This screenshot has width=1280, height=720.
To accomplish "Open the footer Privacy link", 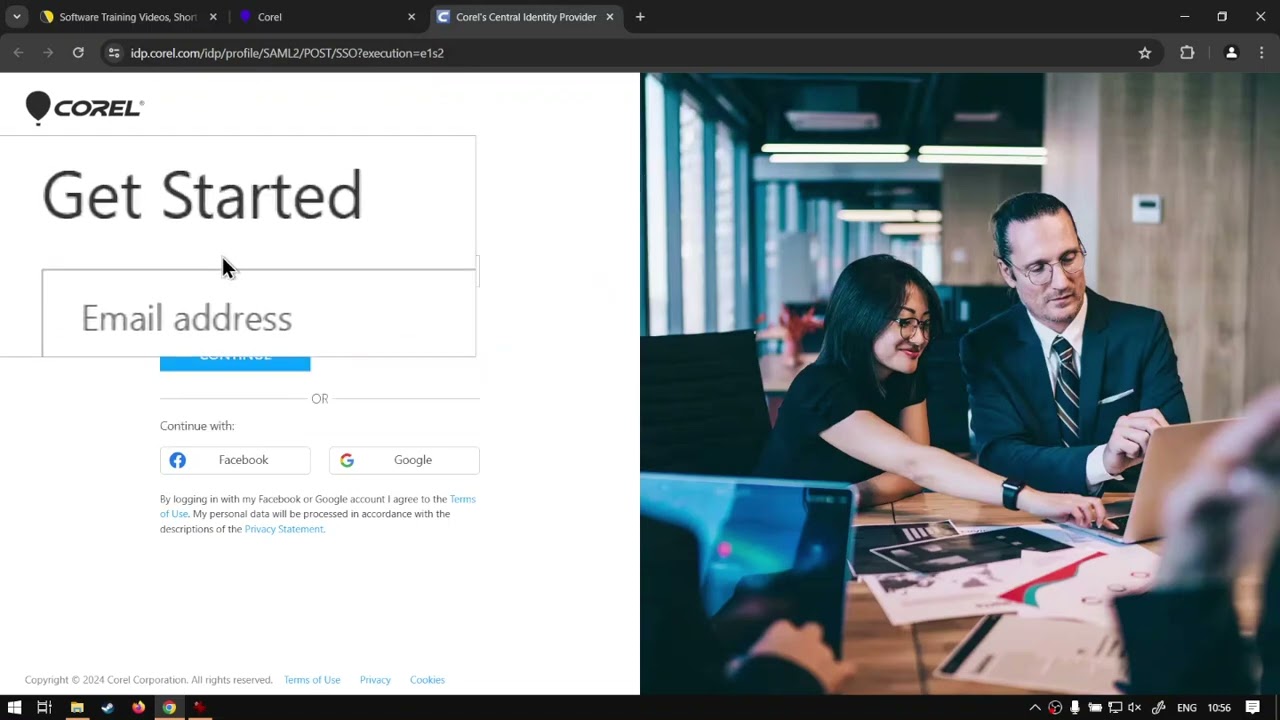I will click(x=375, y=680).
